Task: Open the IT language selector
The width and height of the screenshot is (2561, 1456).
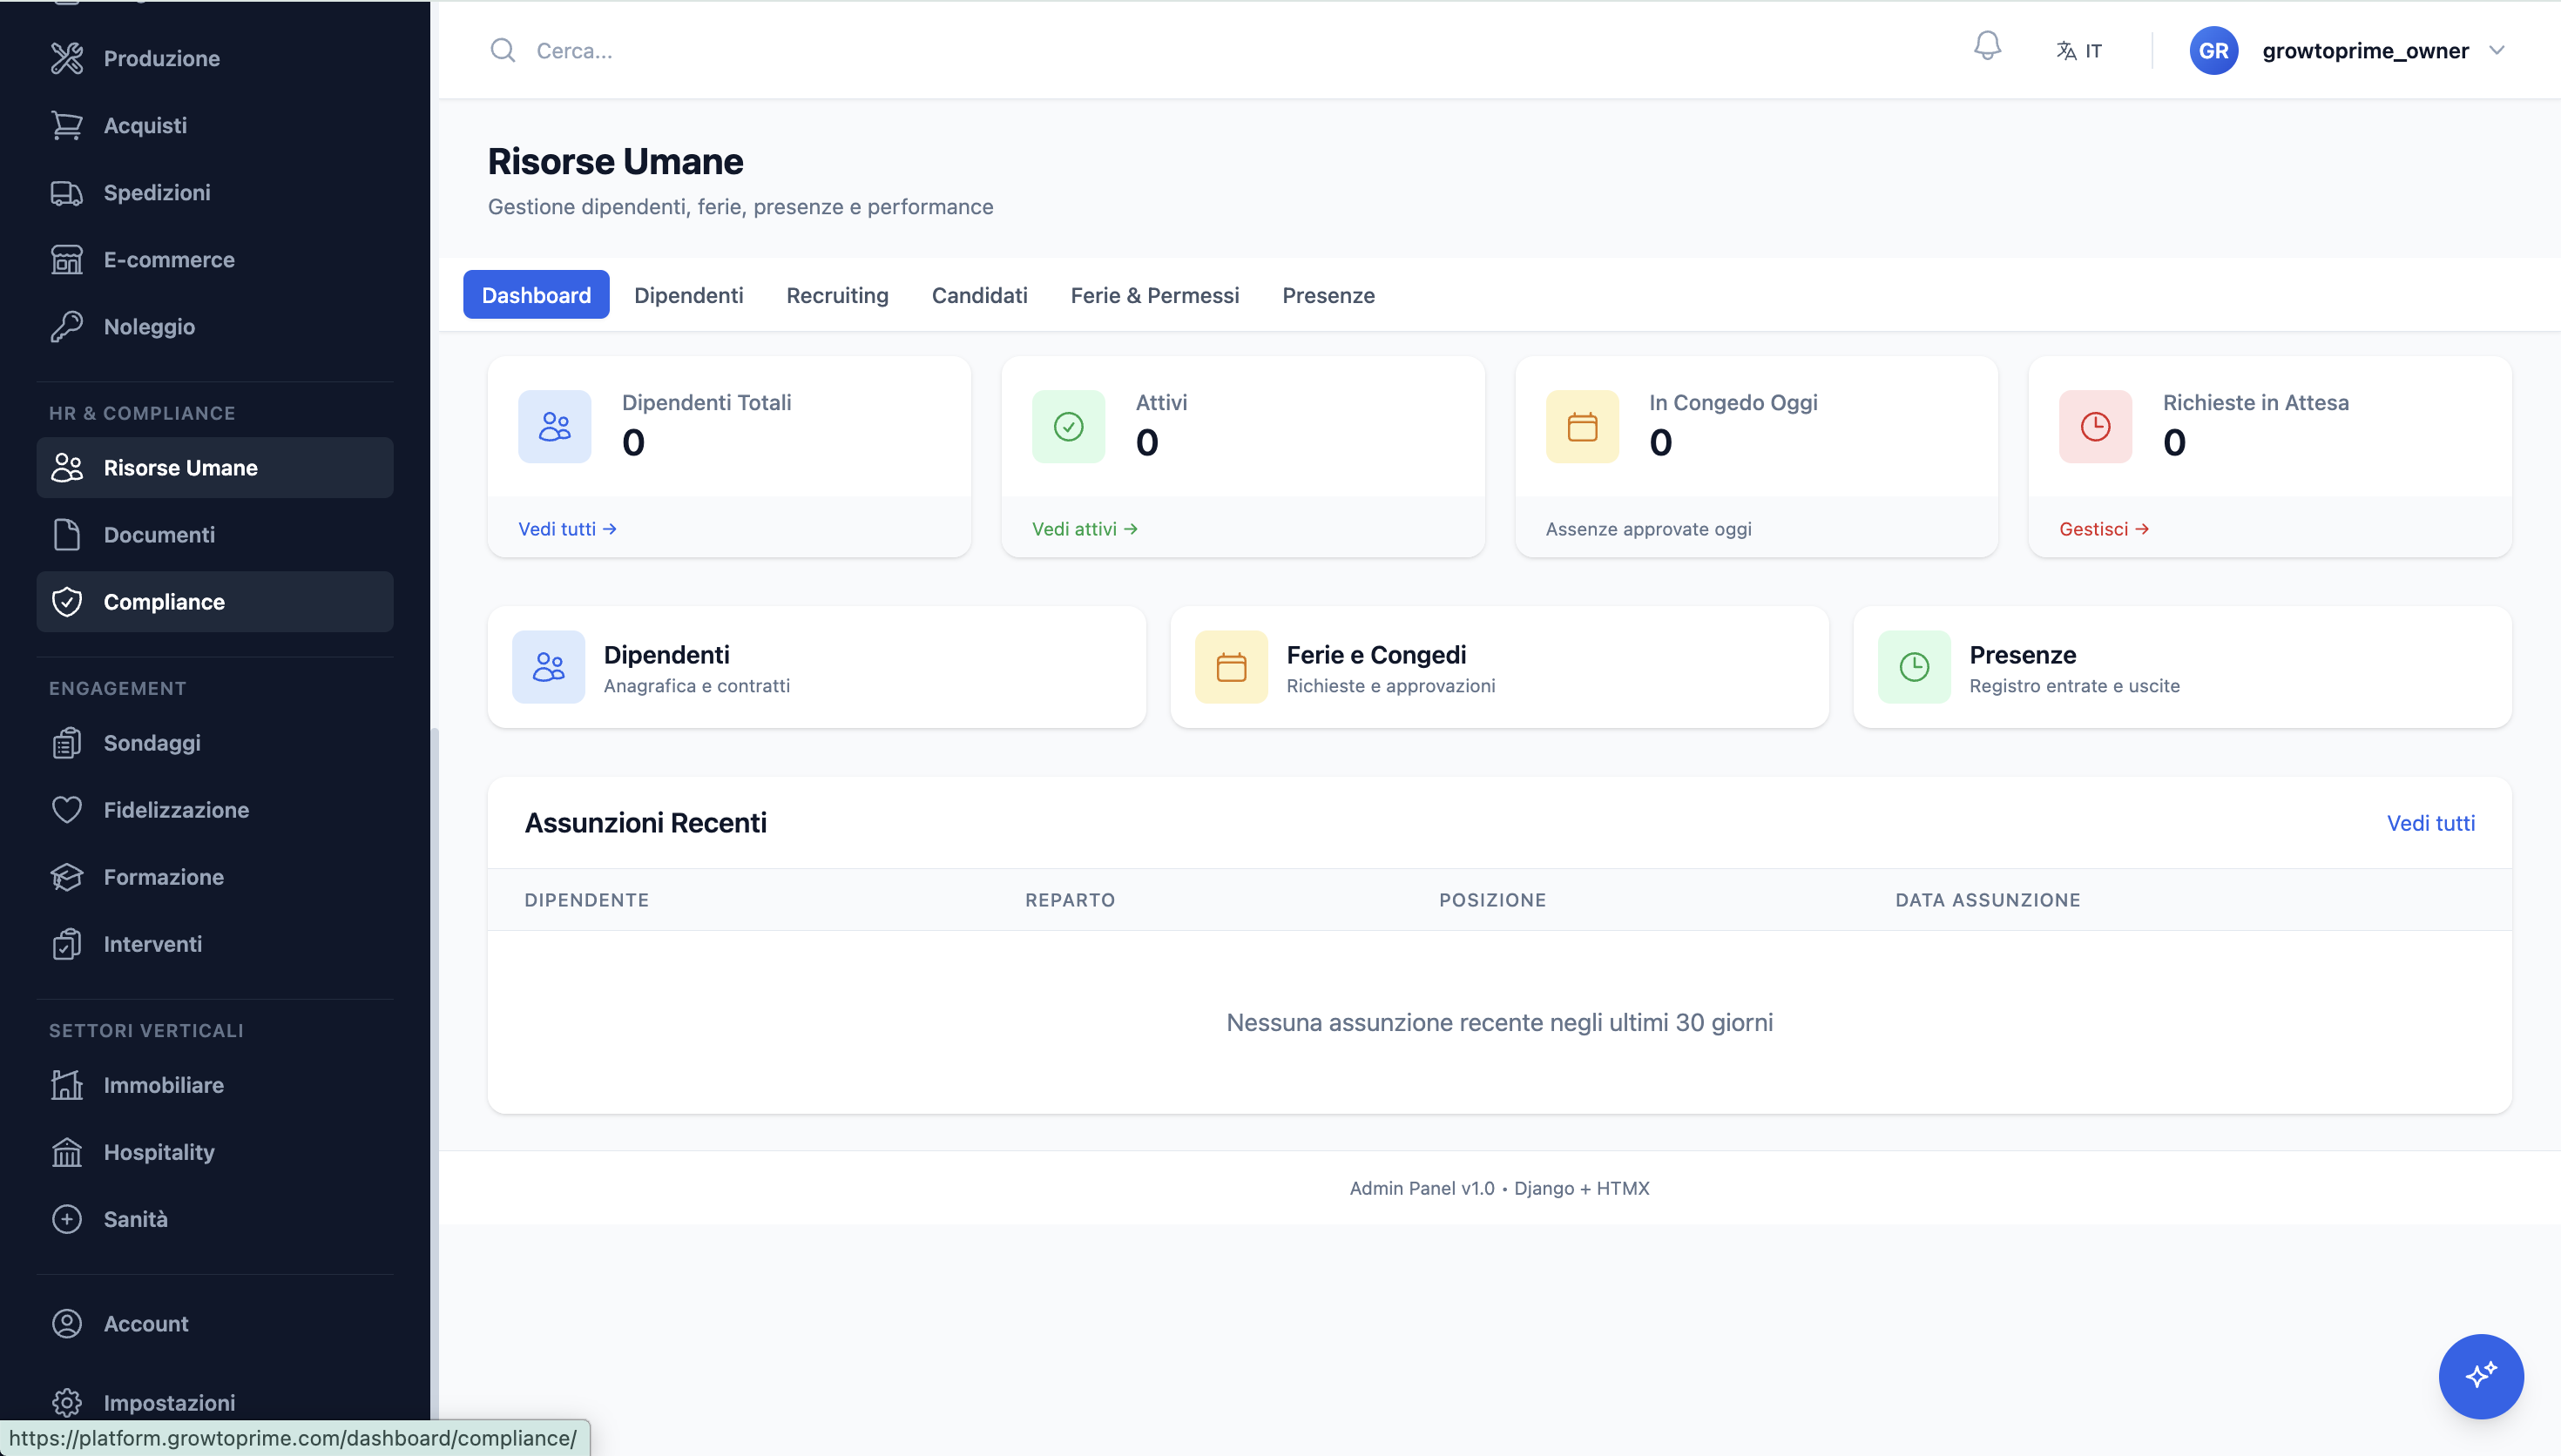Action: (x=2079, y=51)
